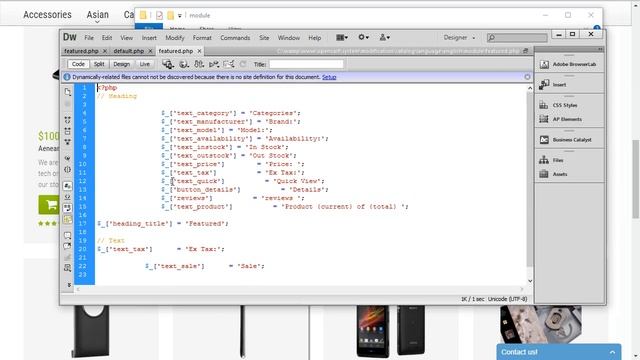The width and height of the screenshot is (640, 360).
Task: Click the Title input field
Action: coord(306,64)
